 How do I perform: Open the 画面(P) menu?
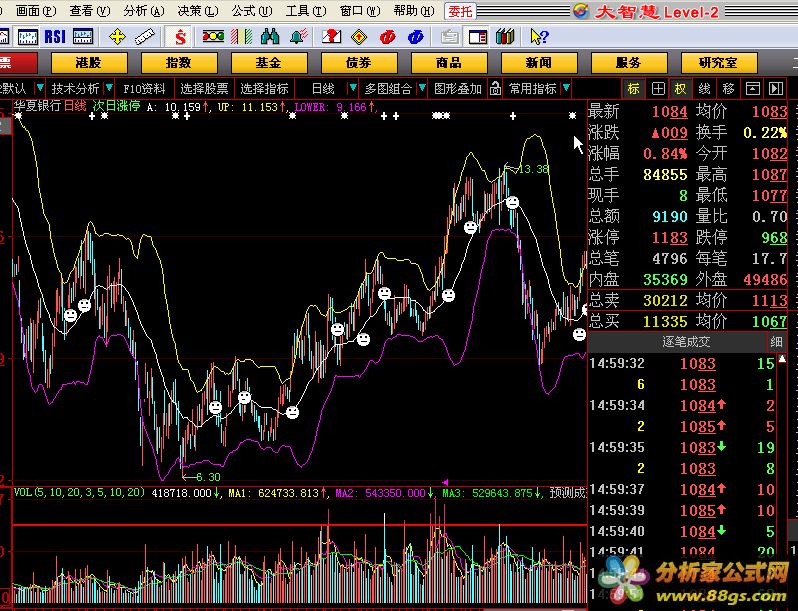[x=36, y=11]
